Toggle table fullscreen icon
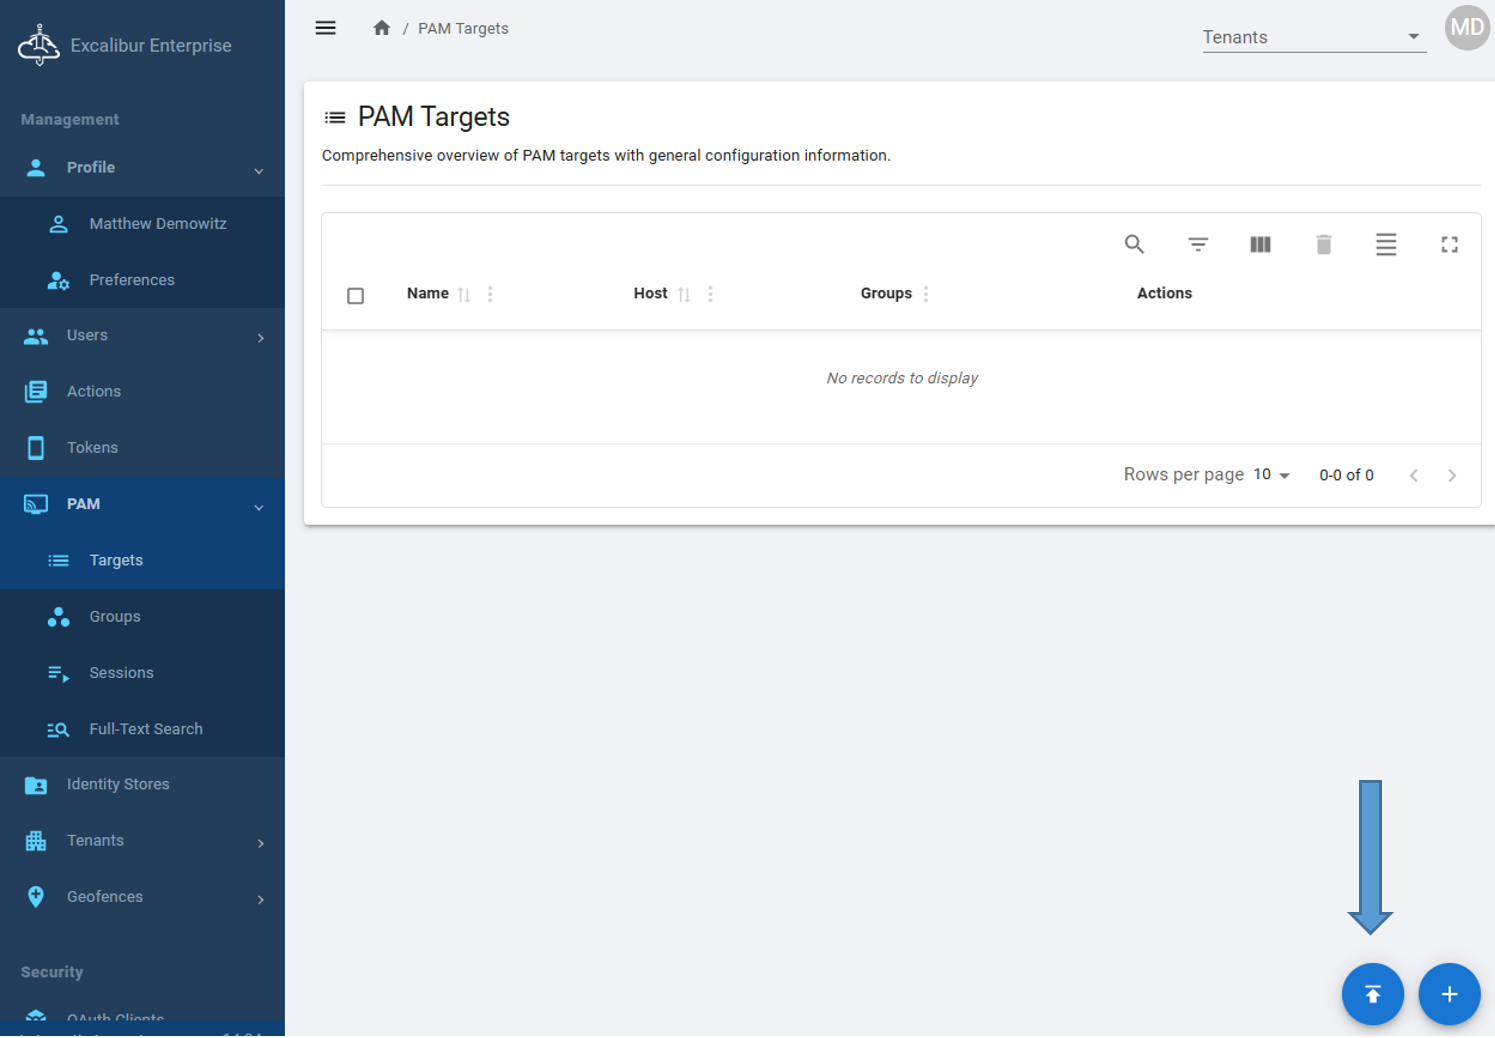 (1449, 244)
